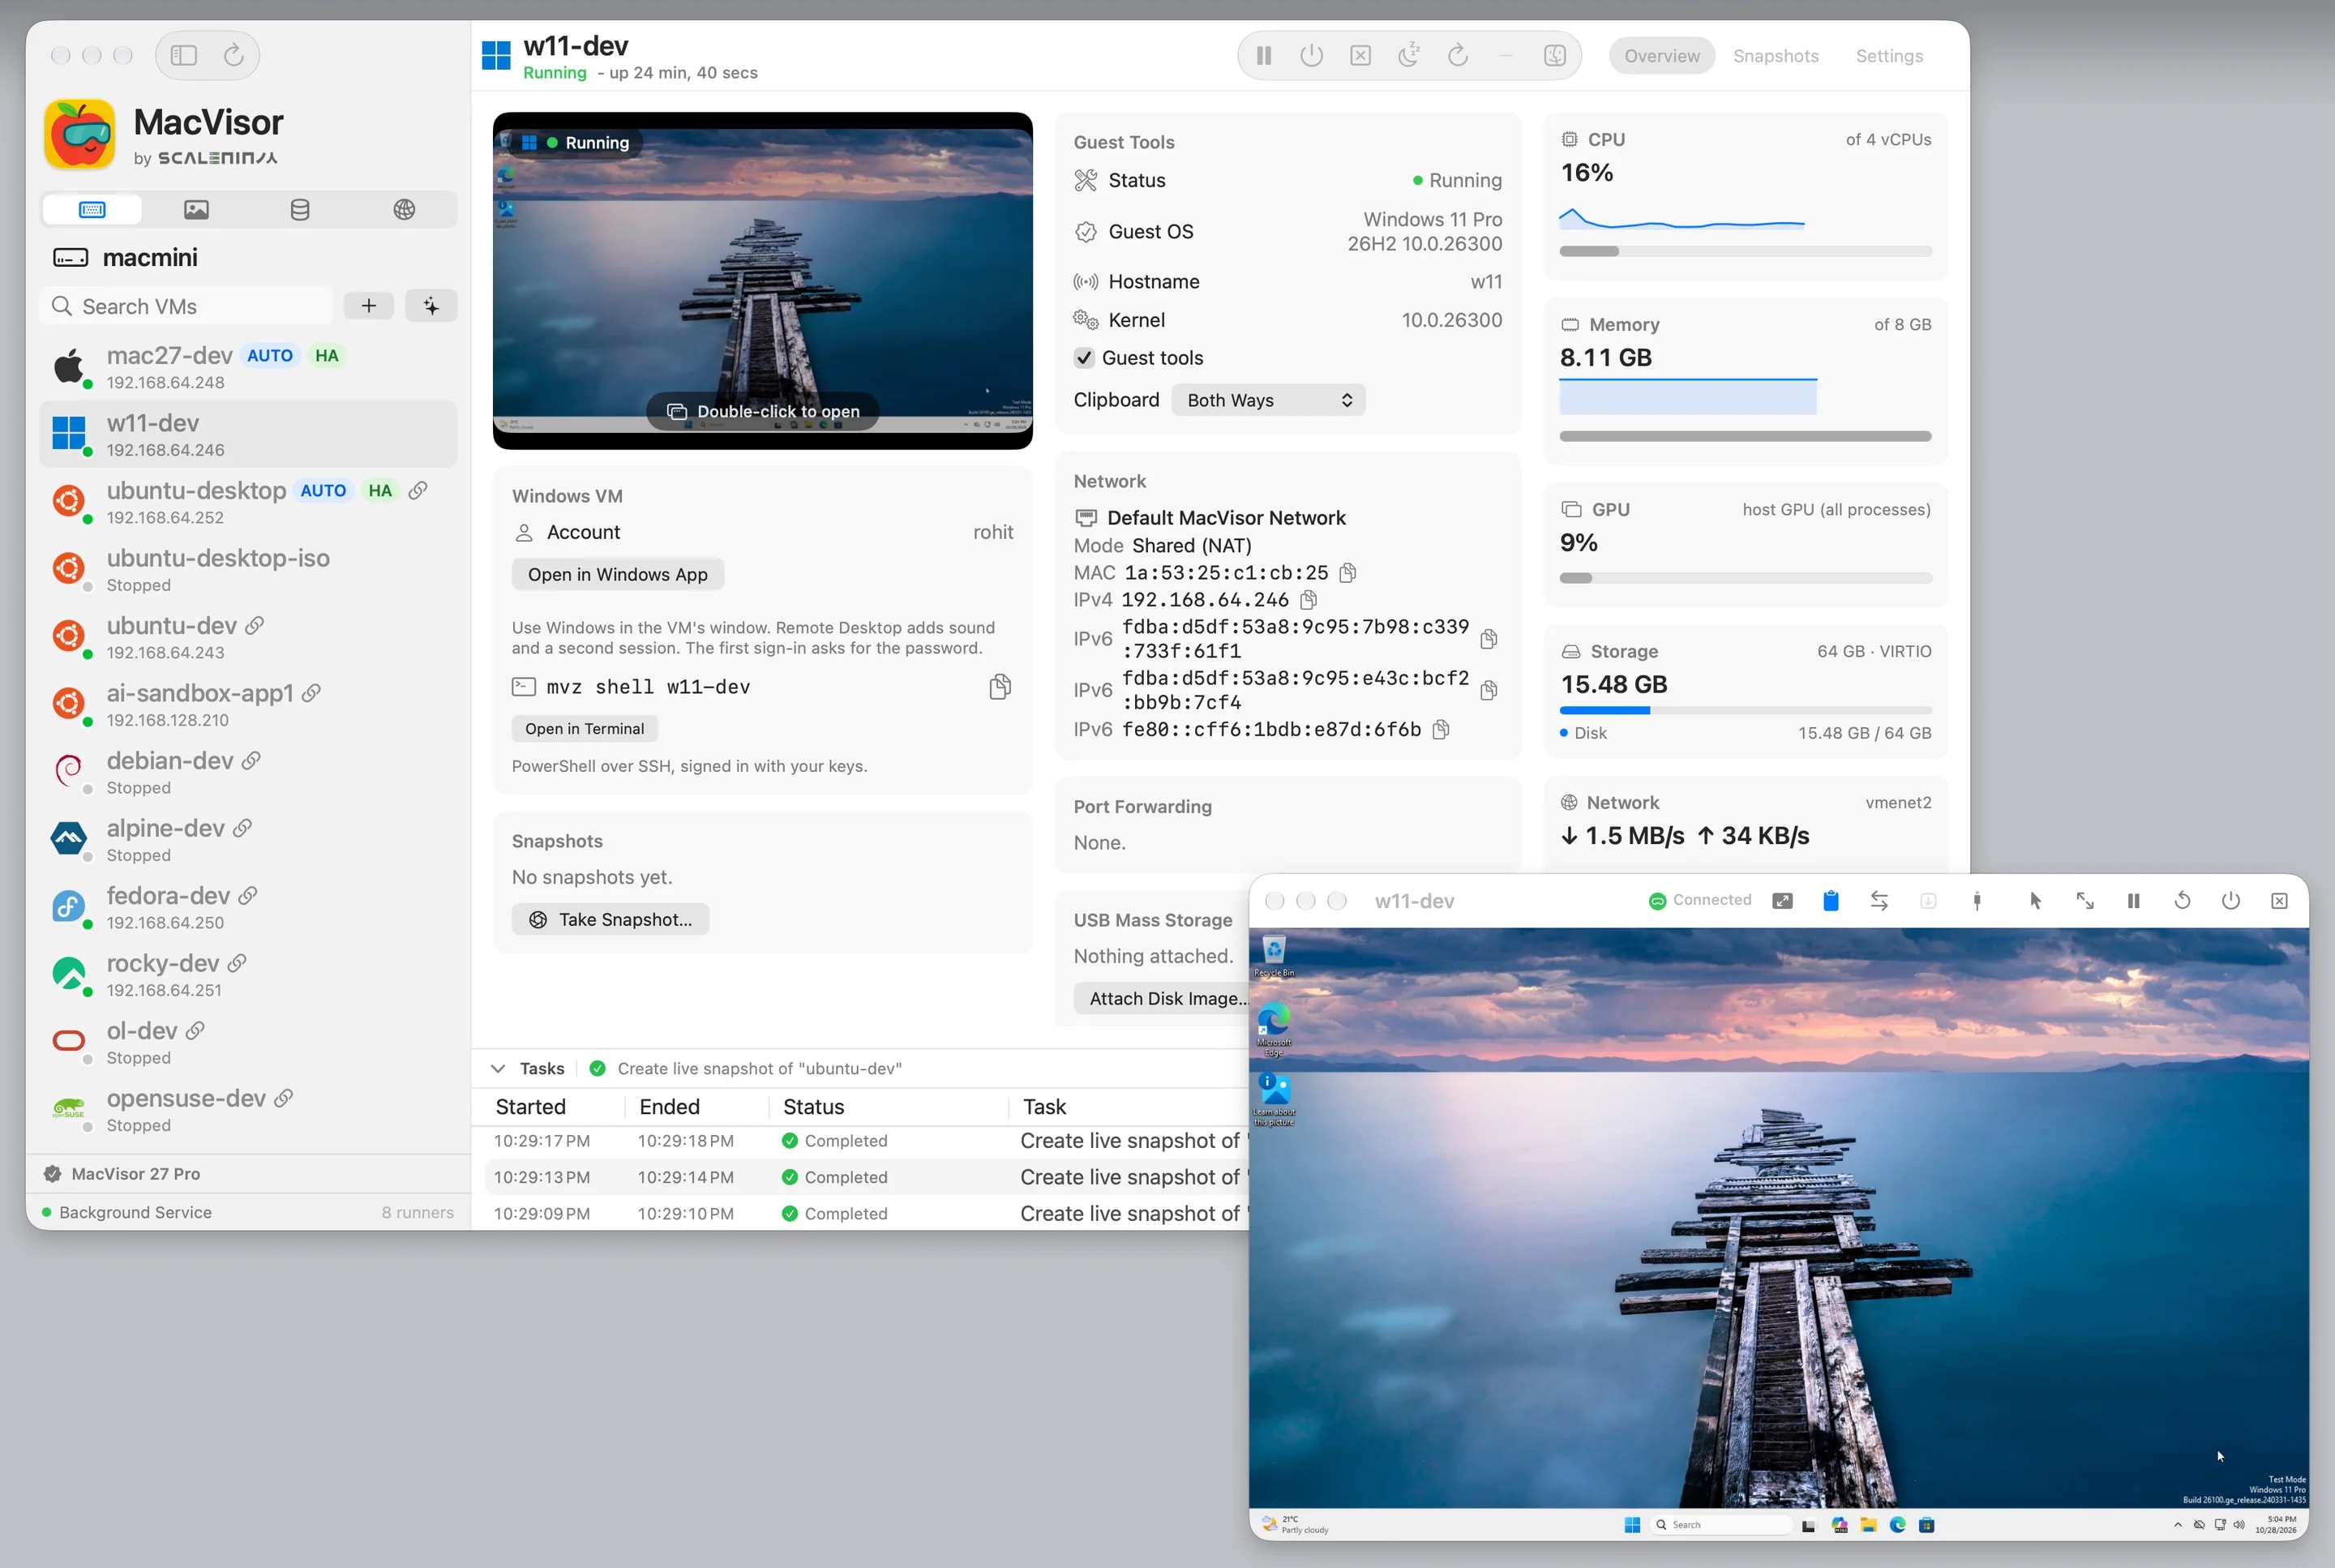Click the boxed X icon in the main toolbar
This screenshot has height=1568, width=2335.
point(1360,56)
